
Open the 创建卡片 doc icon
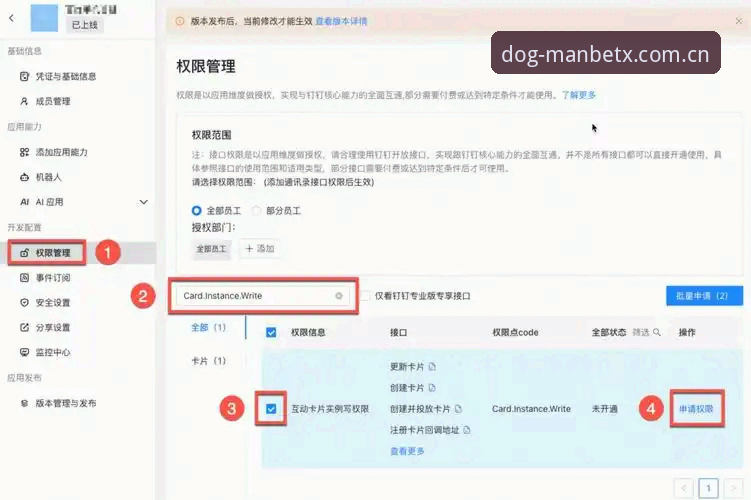(x=432, y=387)
